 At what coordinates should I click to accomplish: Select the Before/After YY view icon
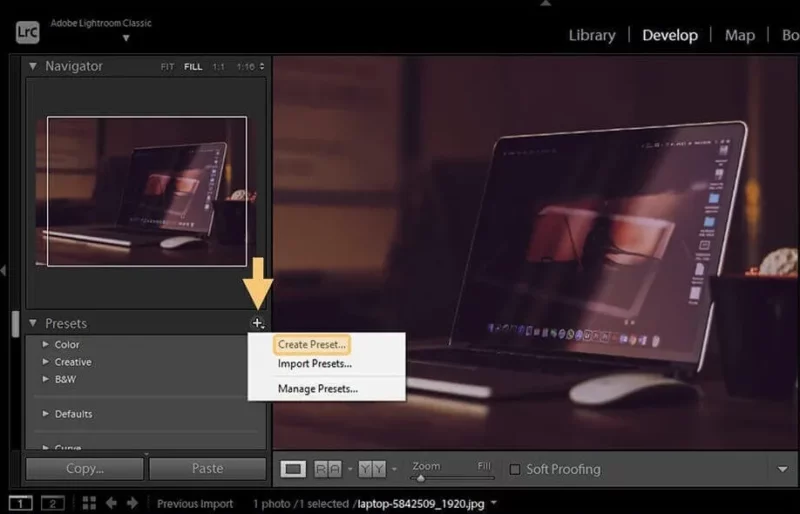click(x=372, y=469)
